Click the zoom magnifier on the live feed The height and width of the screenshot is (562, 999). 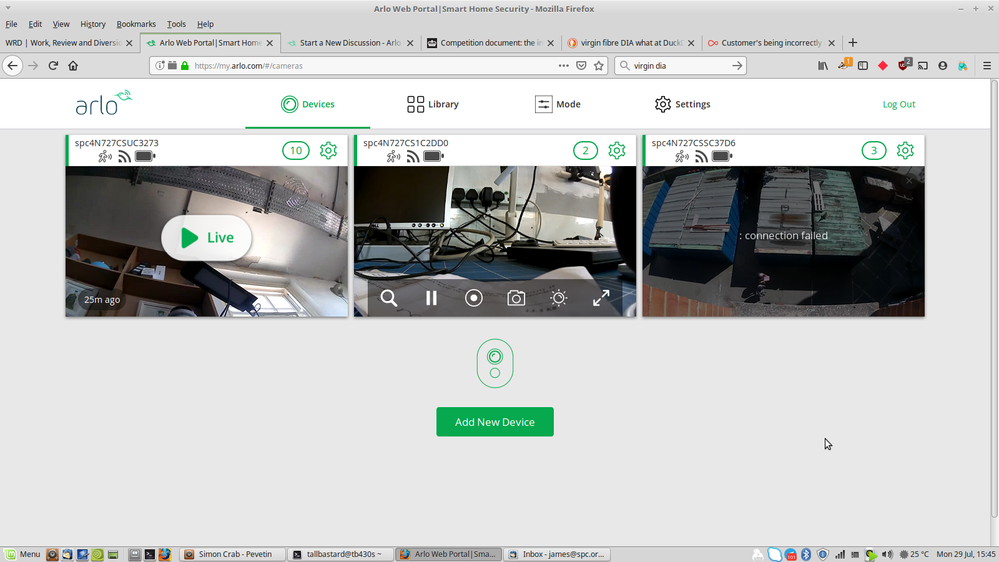click(x=389, y=298)
